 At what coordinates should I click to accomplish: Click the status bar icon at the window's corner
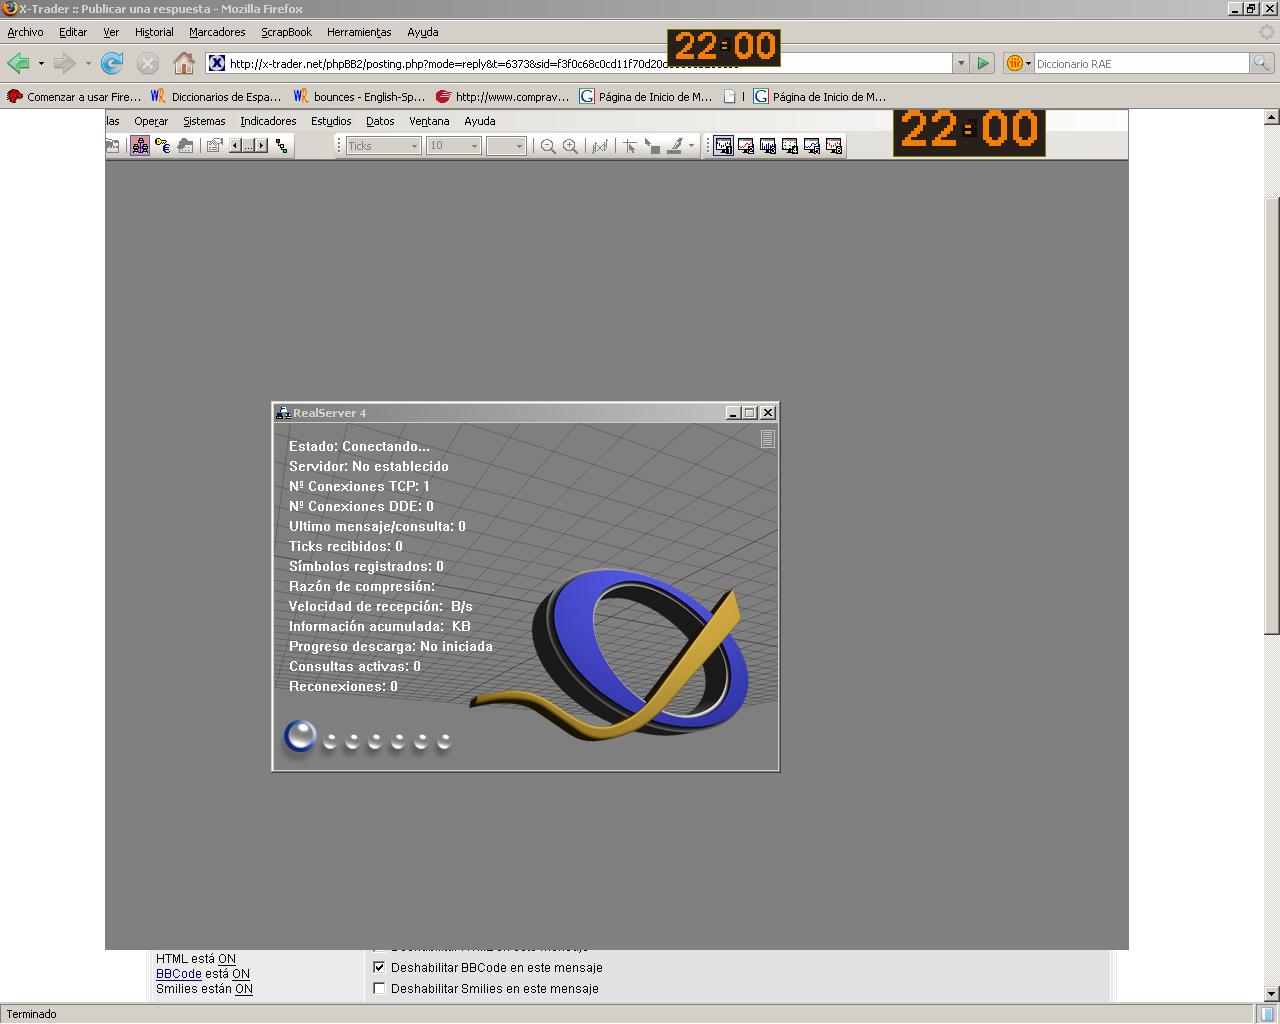click(x=1268, y=1014)
